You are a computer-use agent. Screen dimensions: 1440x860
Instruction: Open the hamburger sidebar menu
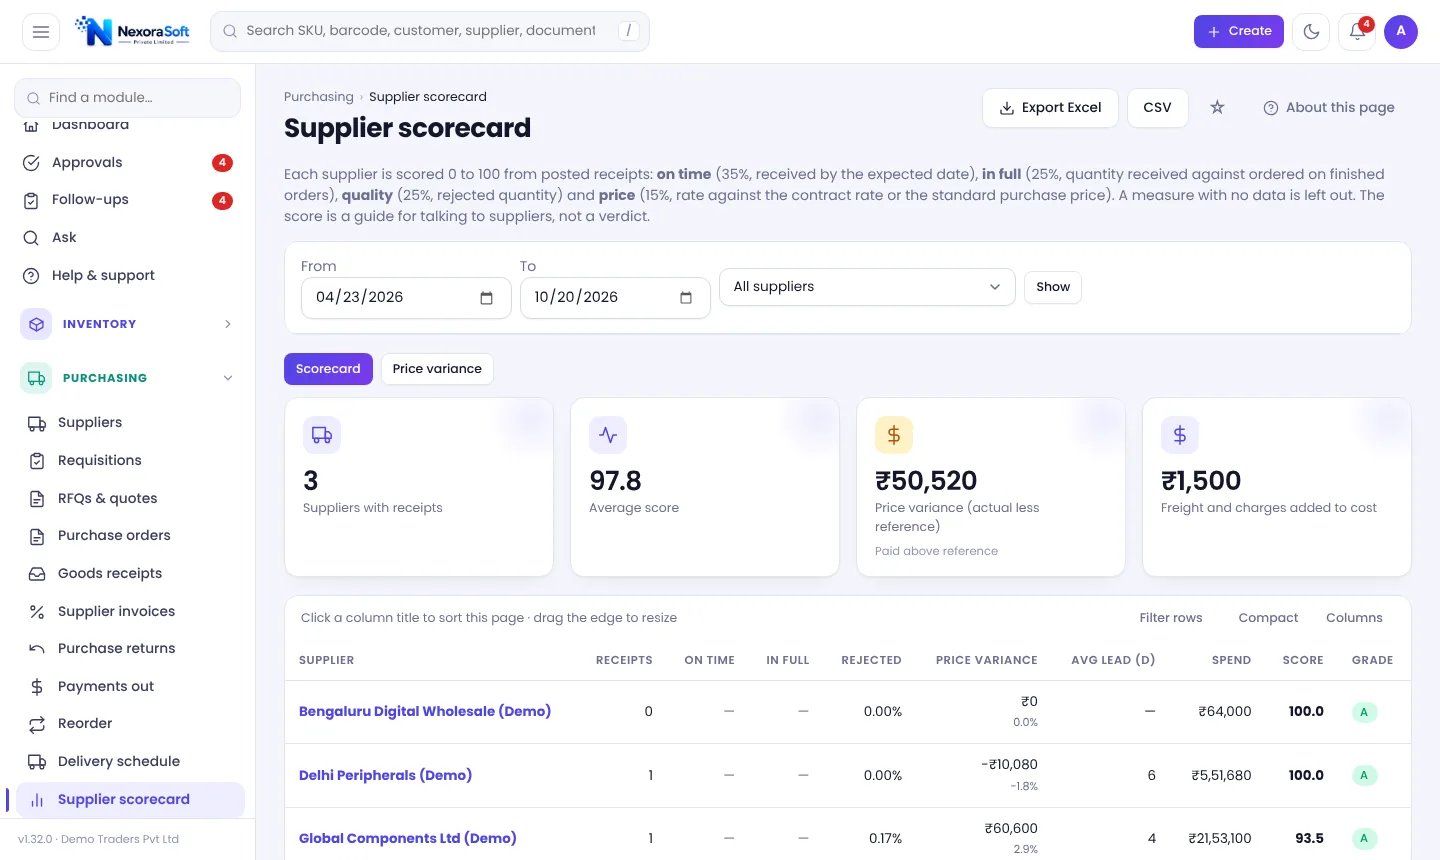[41, 32]
